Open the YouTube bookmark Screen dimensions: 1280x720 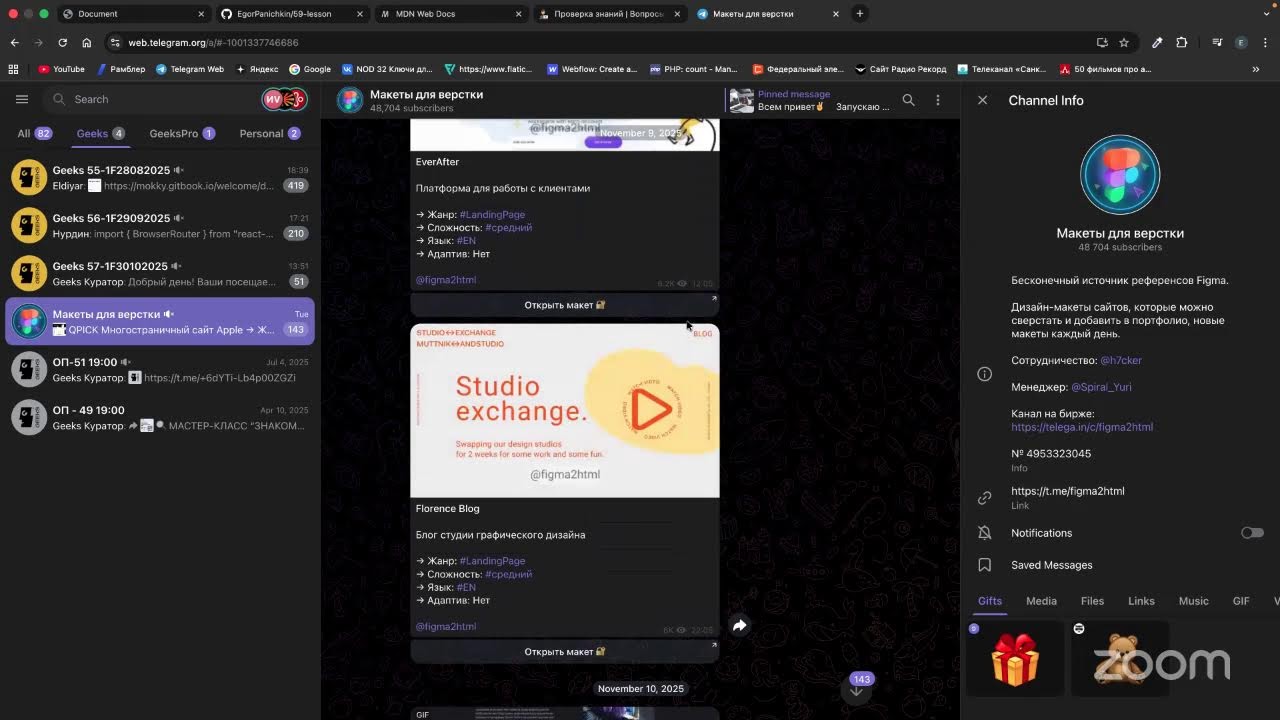coord(61,69)
